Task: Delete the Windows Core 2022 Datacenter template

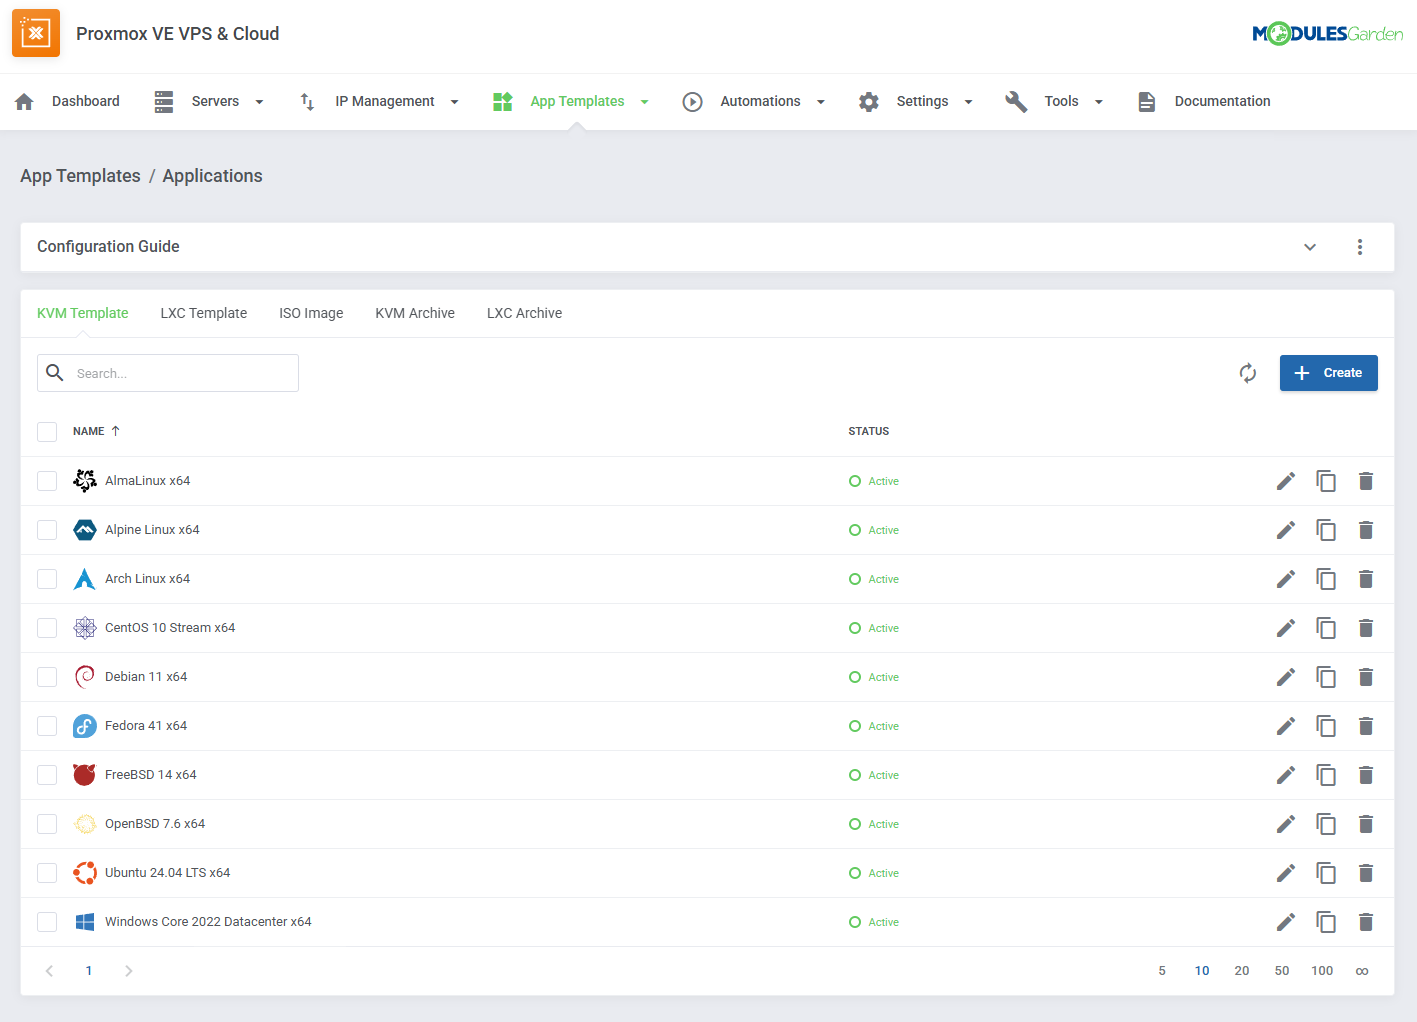Action: [1366, 922]
